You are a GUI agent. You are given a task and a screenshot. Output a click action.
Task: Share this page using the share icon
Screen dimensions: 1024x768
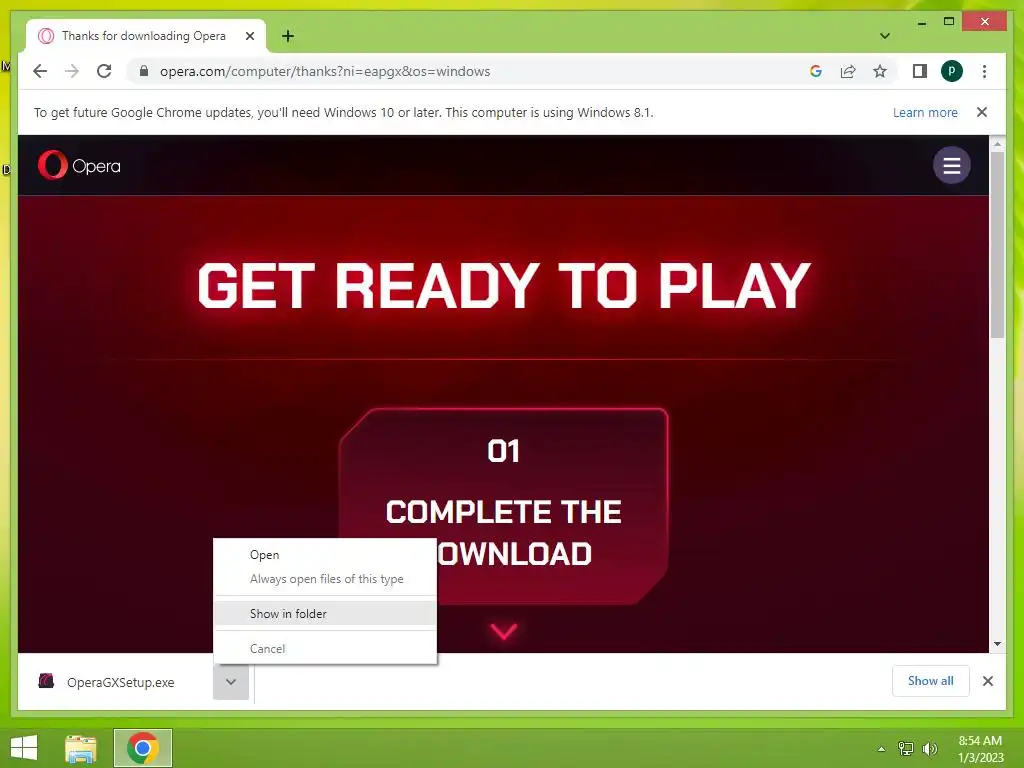click(848, 71)
